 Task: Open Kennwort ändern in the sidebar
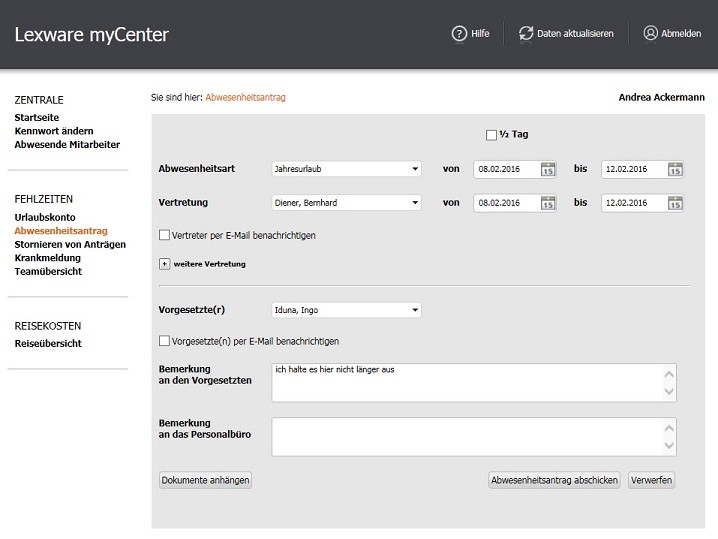click(x=54, y=131)
